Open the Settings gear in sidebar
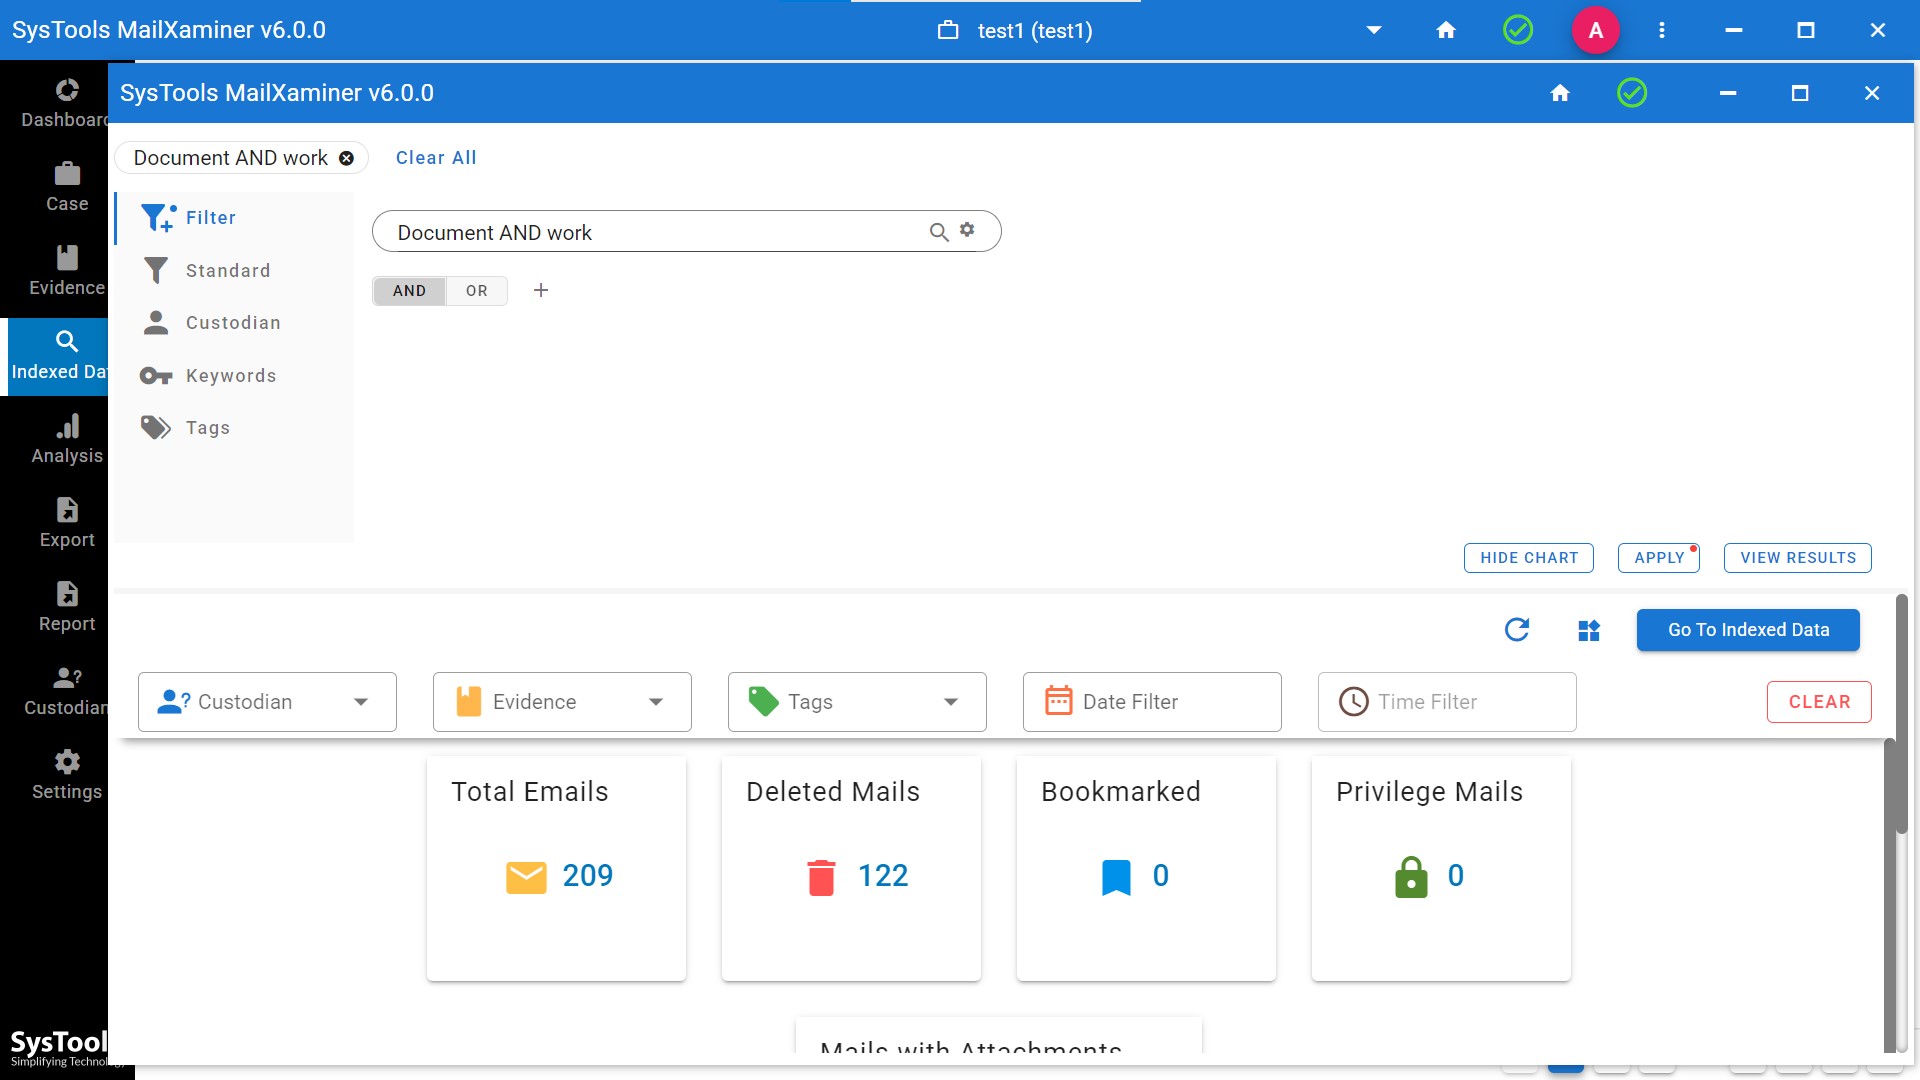 click(67, 762)
